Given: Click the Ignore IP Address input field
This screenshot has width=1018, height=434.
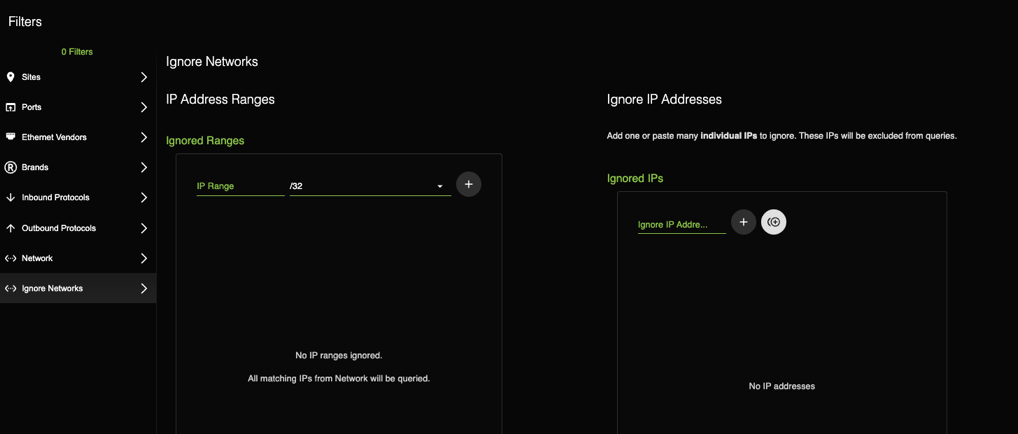Looking at the screenshot, I should coord(682,224).
